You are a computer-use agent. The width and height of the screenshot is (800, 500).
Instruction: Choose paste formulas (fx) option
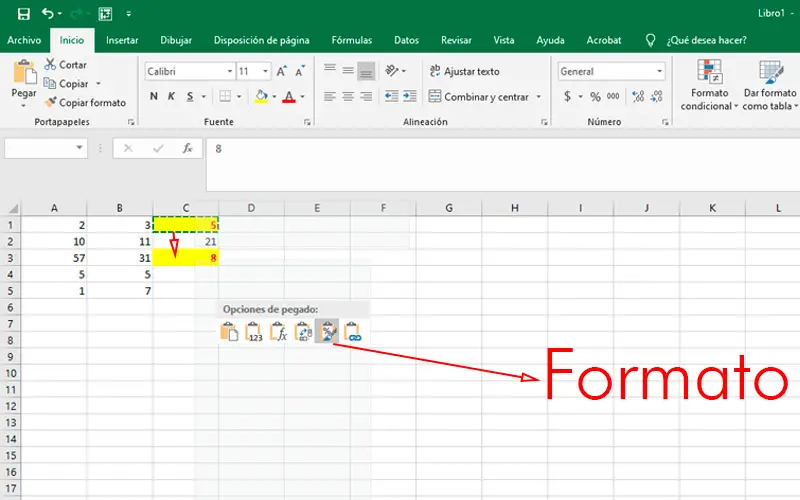pos(278,332)
